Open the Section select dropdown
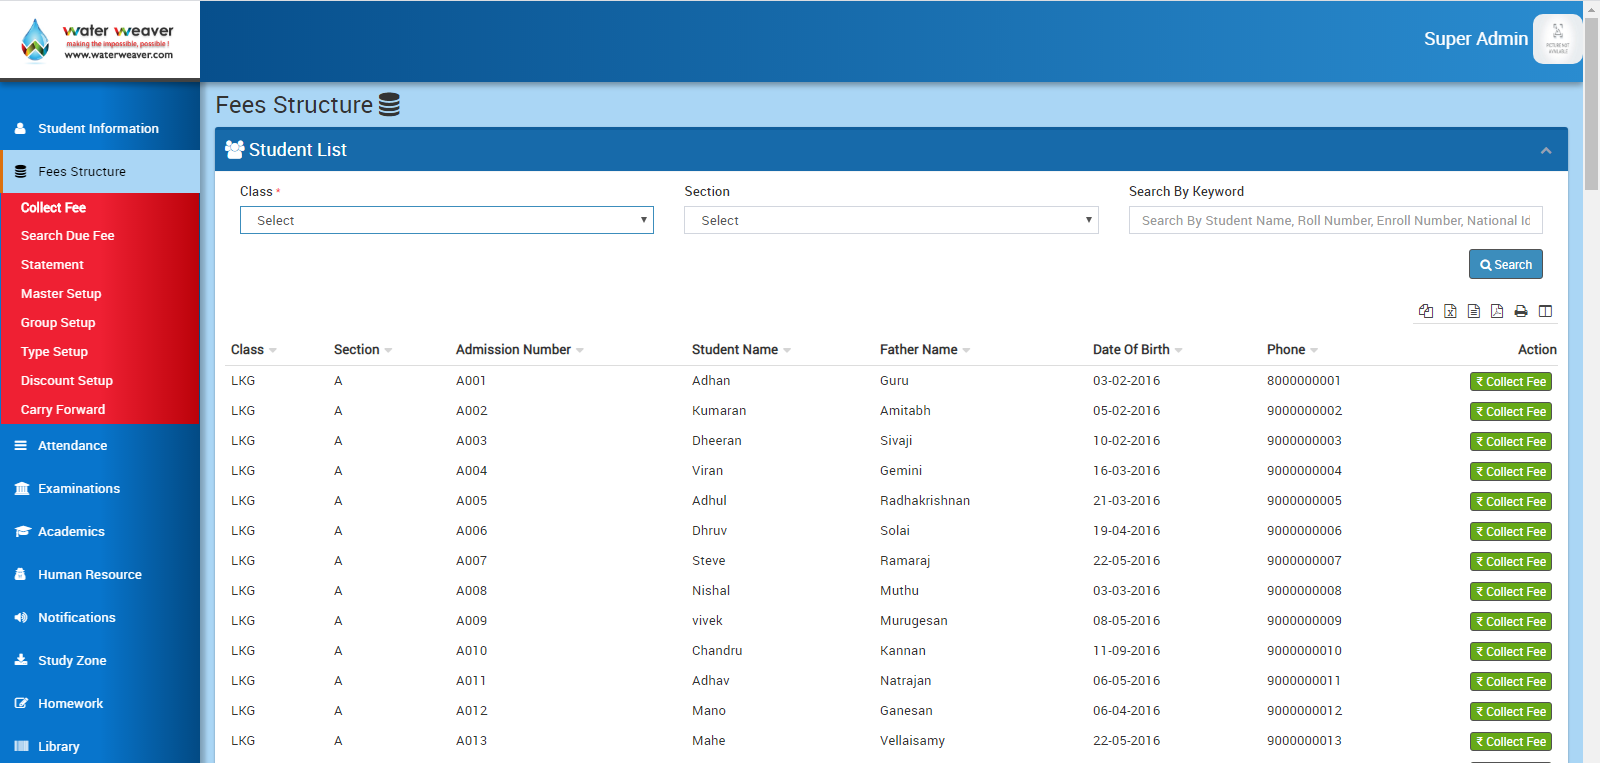 890,220
